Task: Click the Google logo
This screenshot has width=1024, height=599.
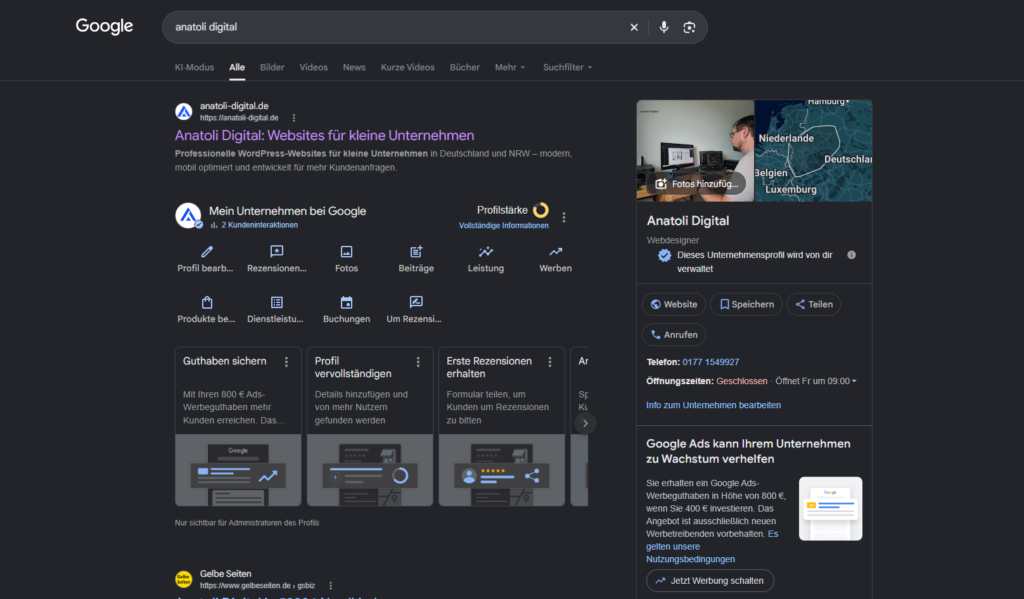Action: tap(104, 26)
